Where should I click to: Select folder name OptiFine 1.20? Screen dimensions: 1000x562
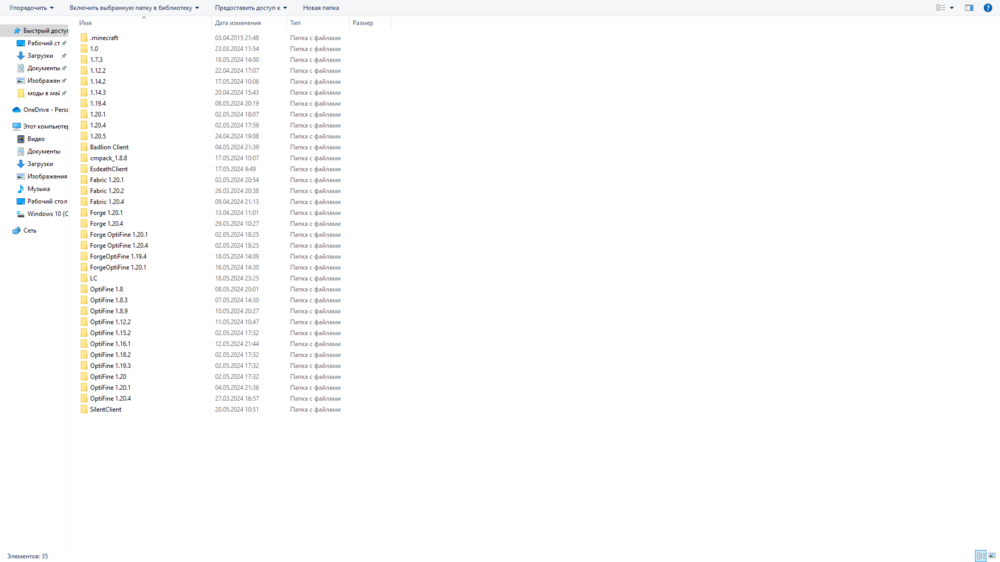click(x=108, y=376)
